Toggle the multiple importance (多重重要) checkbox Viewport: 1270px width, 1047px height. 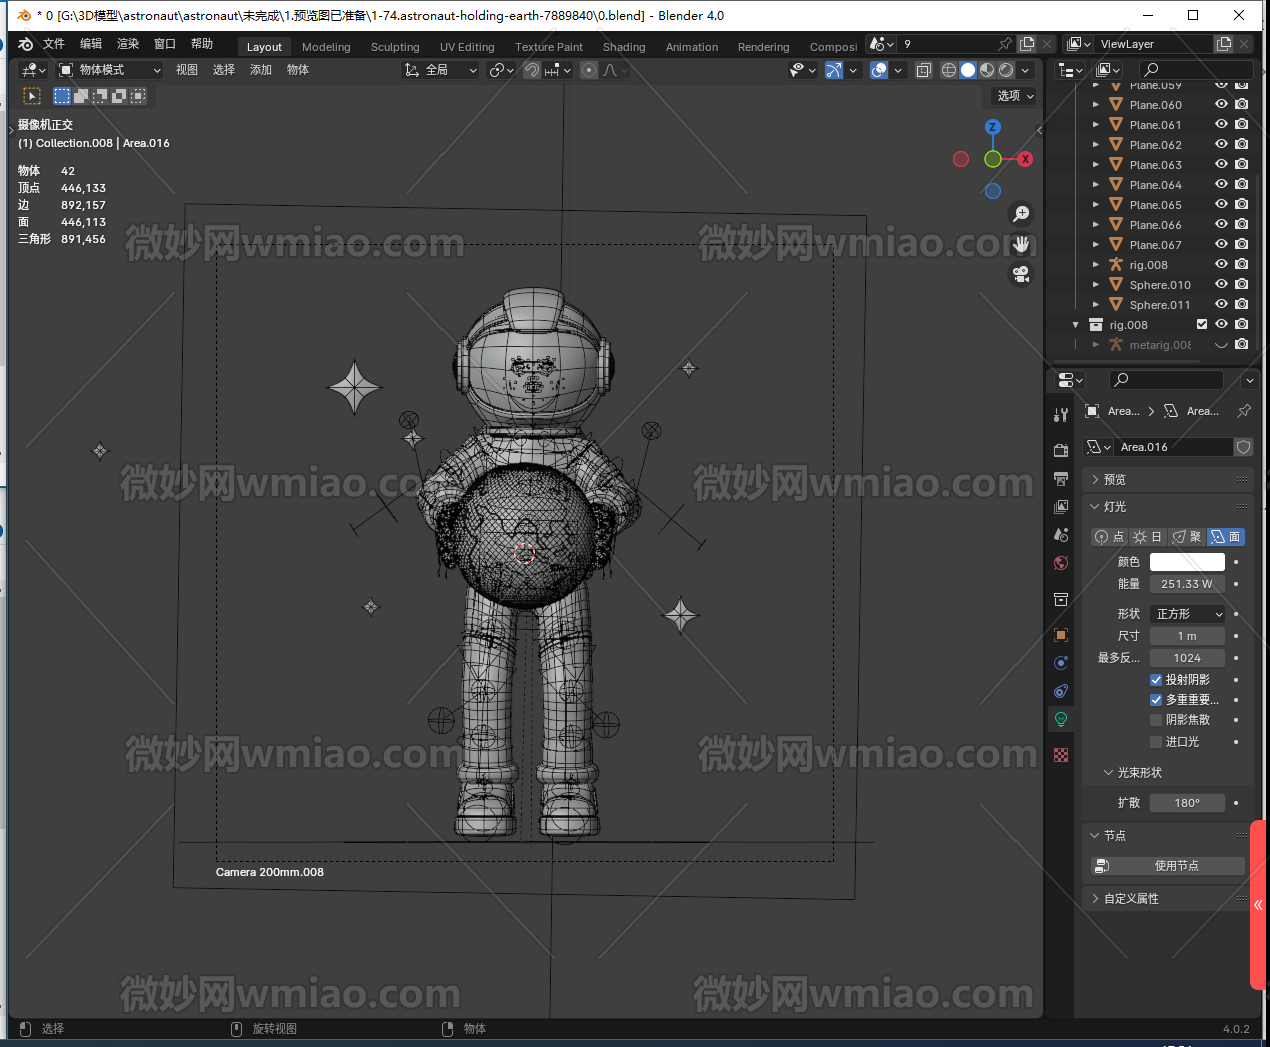(1156, 700)
